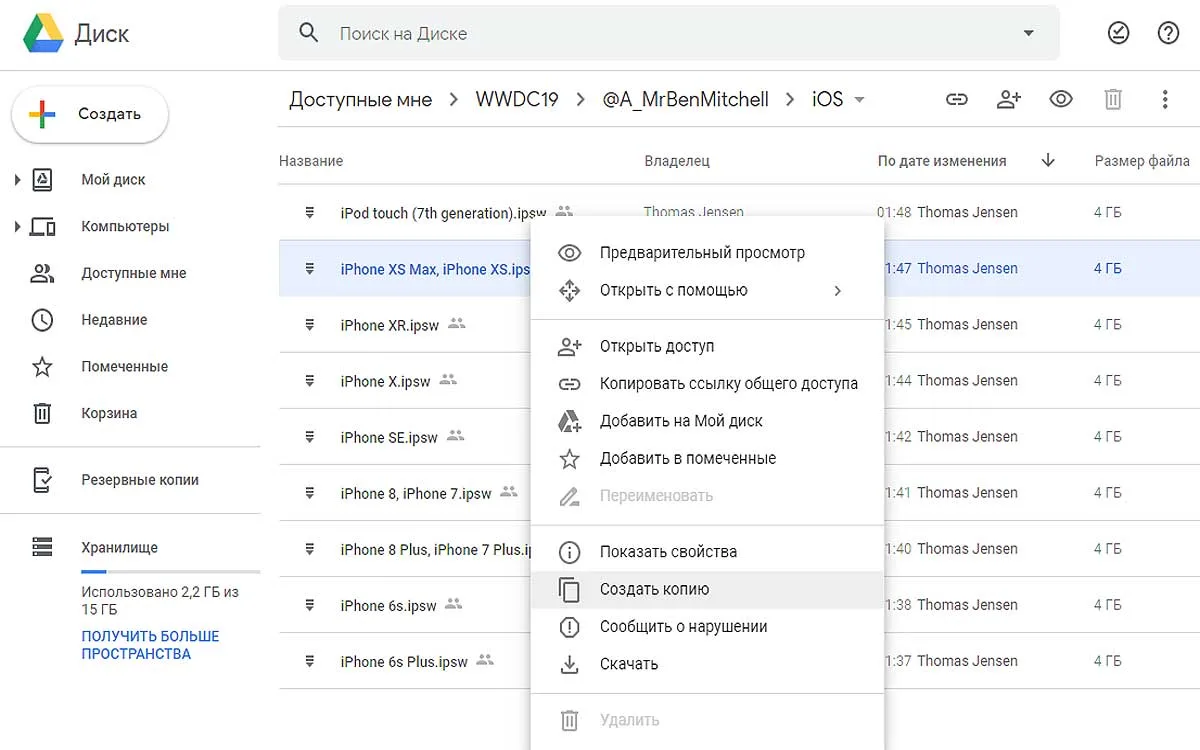The image size is (1200, 750).
Task: Open the help question mark icon
Action: 1168,33
